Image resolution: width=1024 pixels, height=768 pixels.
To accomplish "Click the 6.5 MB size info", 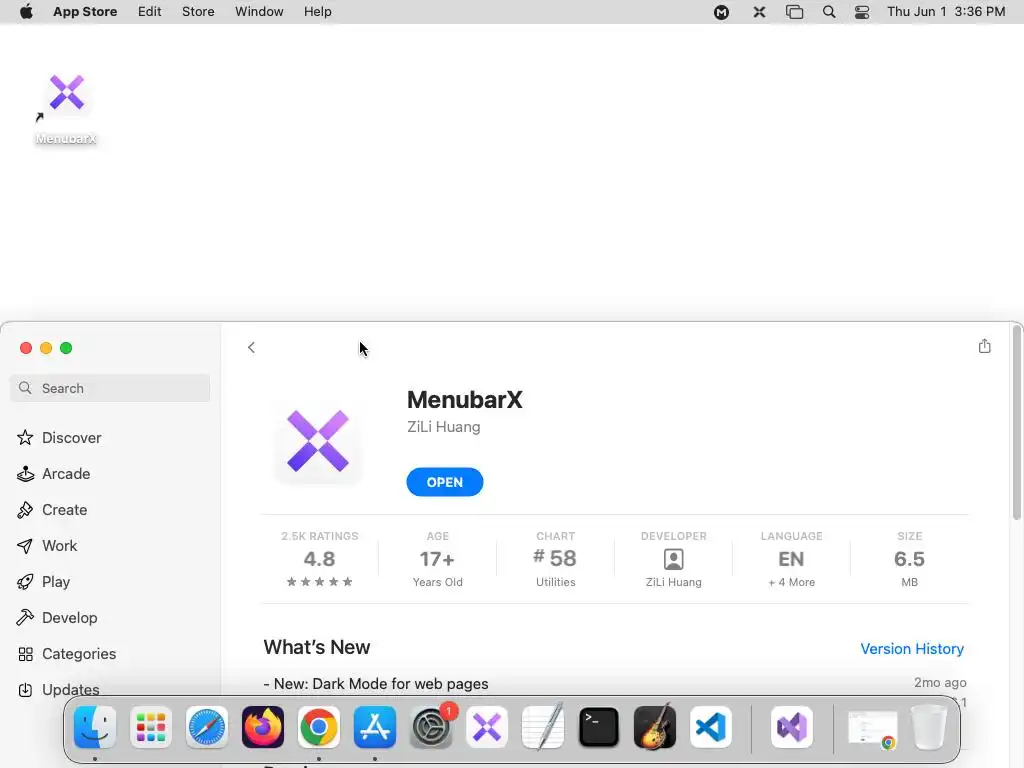I will pyautogui.click(x=909, y=560).
